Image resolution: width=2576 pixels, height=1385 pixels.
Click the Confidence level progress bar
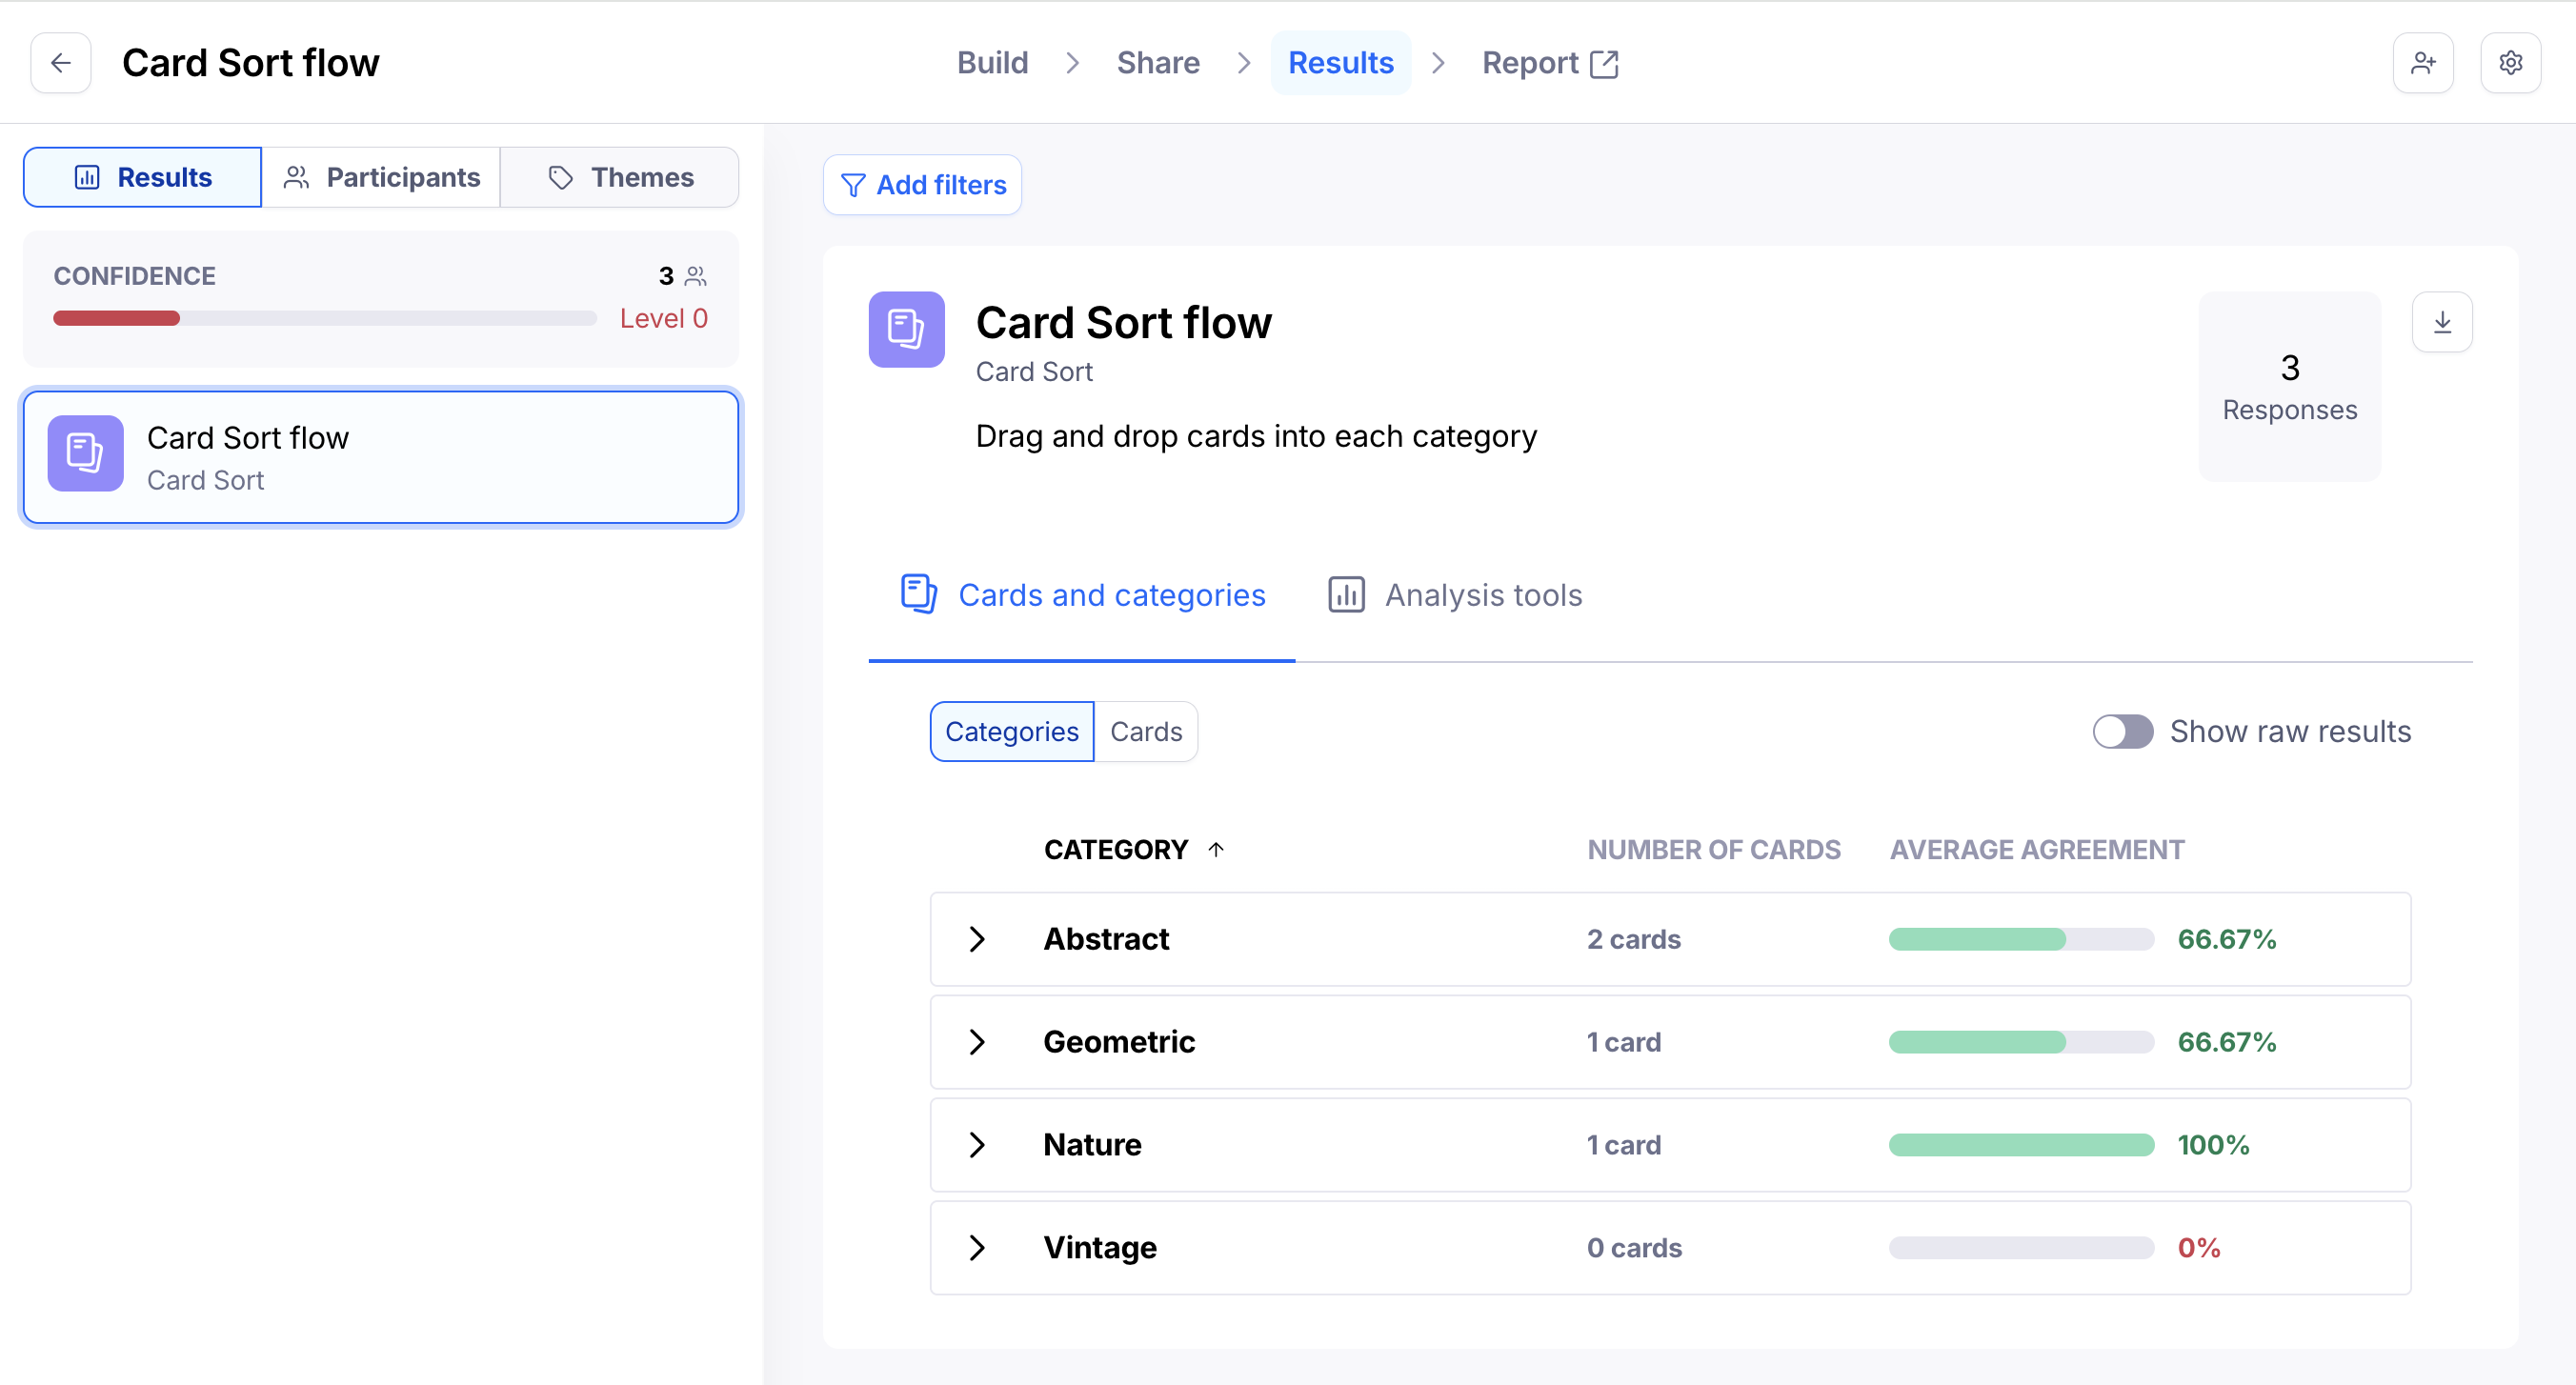pyautogui.click(x=324, y=318)
